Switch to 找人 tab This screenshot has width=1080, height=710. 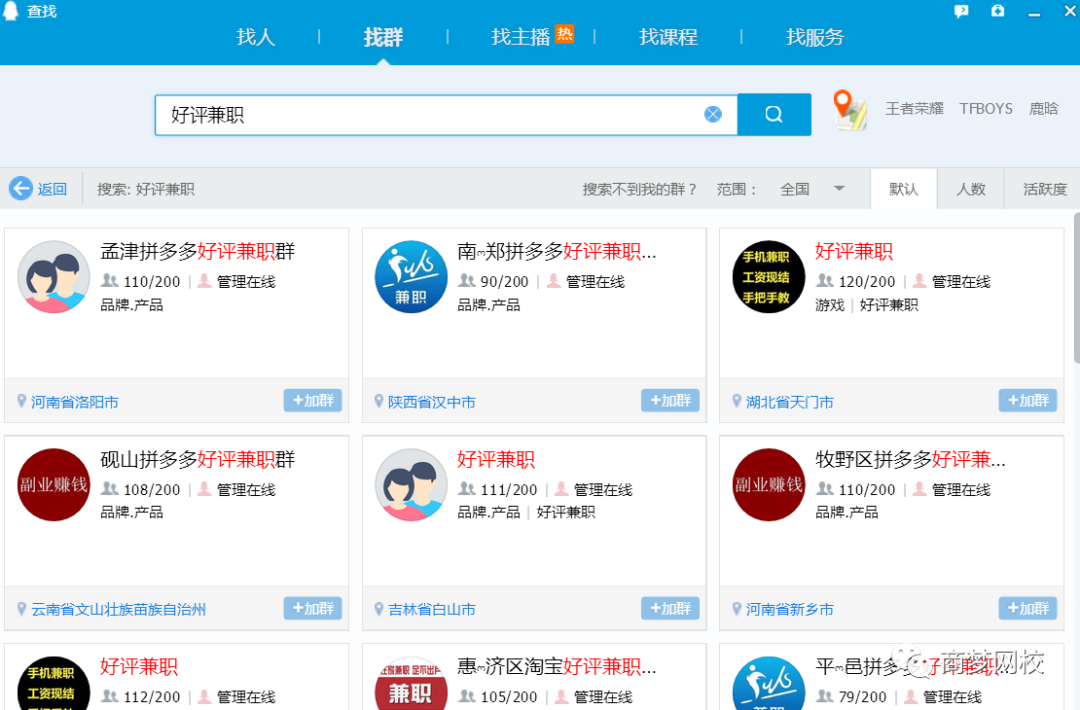[x=256, y=36]
